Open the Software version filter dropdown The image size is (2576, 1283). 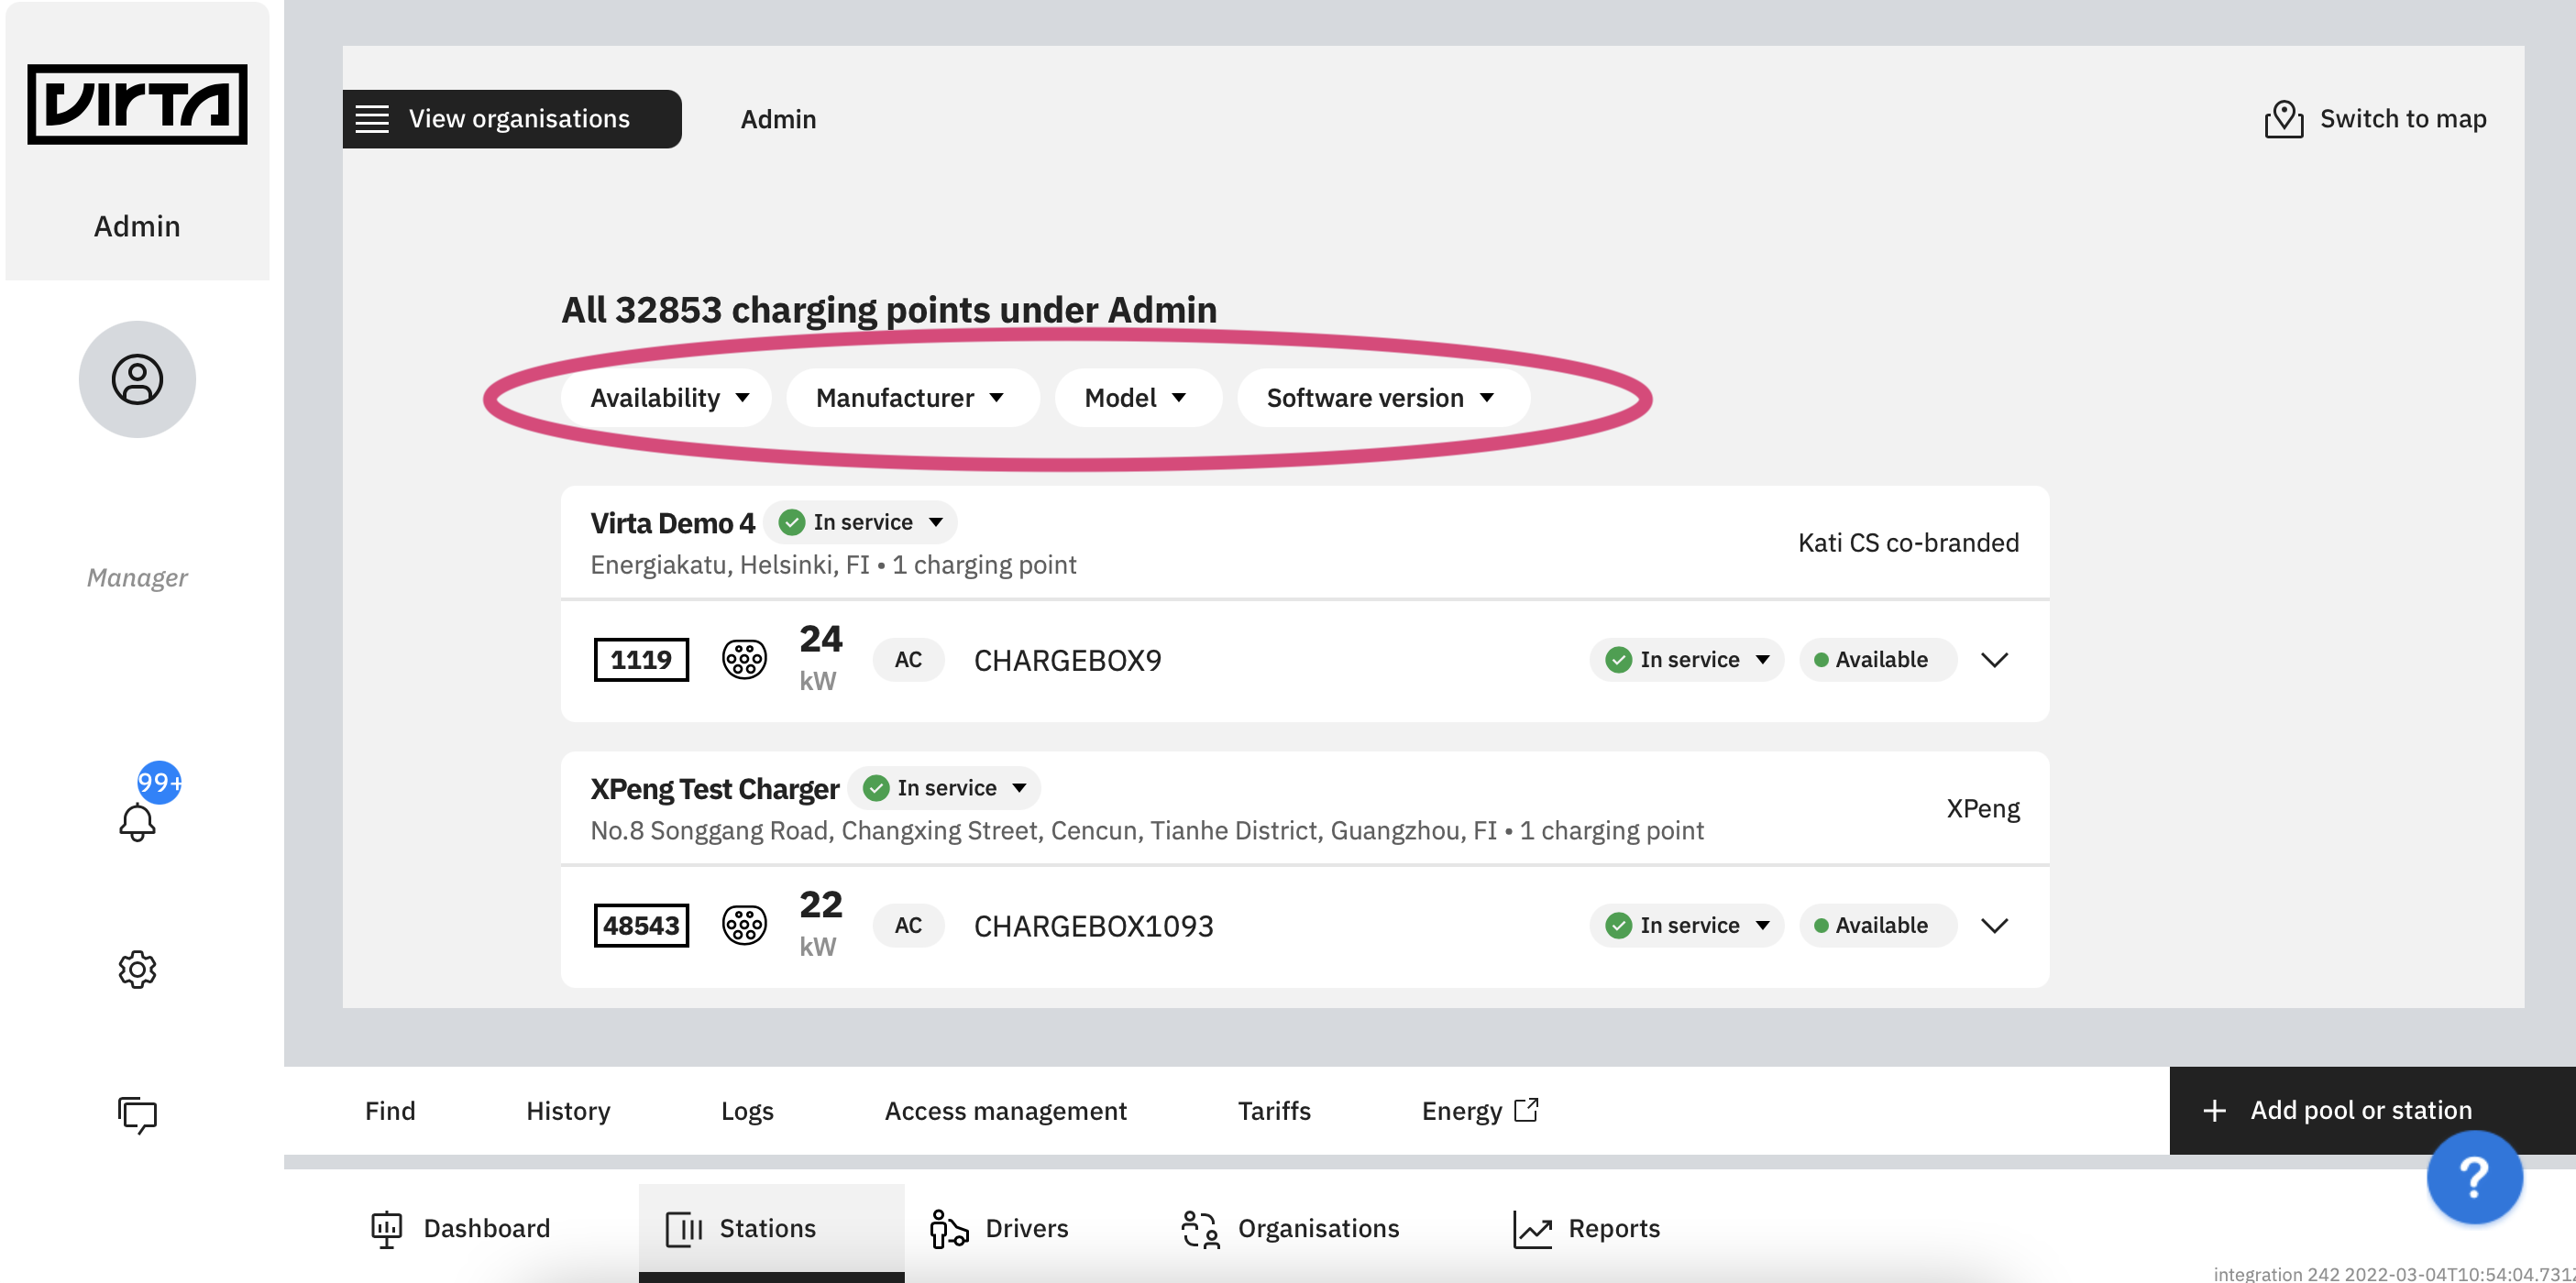tap(1383, 398)
